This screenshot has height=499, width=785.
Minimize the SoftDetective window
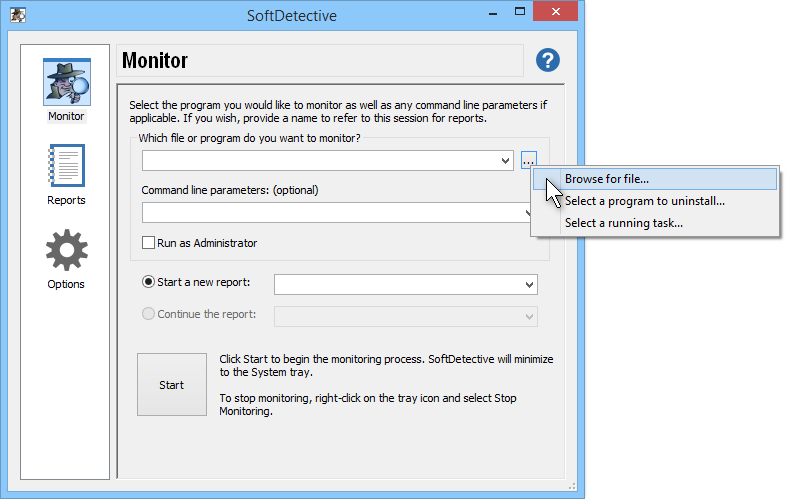click(493, 13)
